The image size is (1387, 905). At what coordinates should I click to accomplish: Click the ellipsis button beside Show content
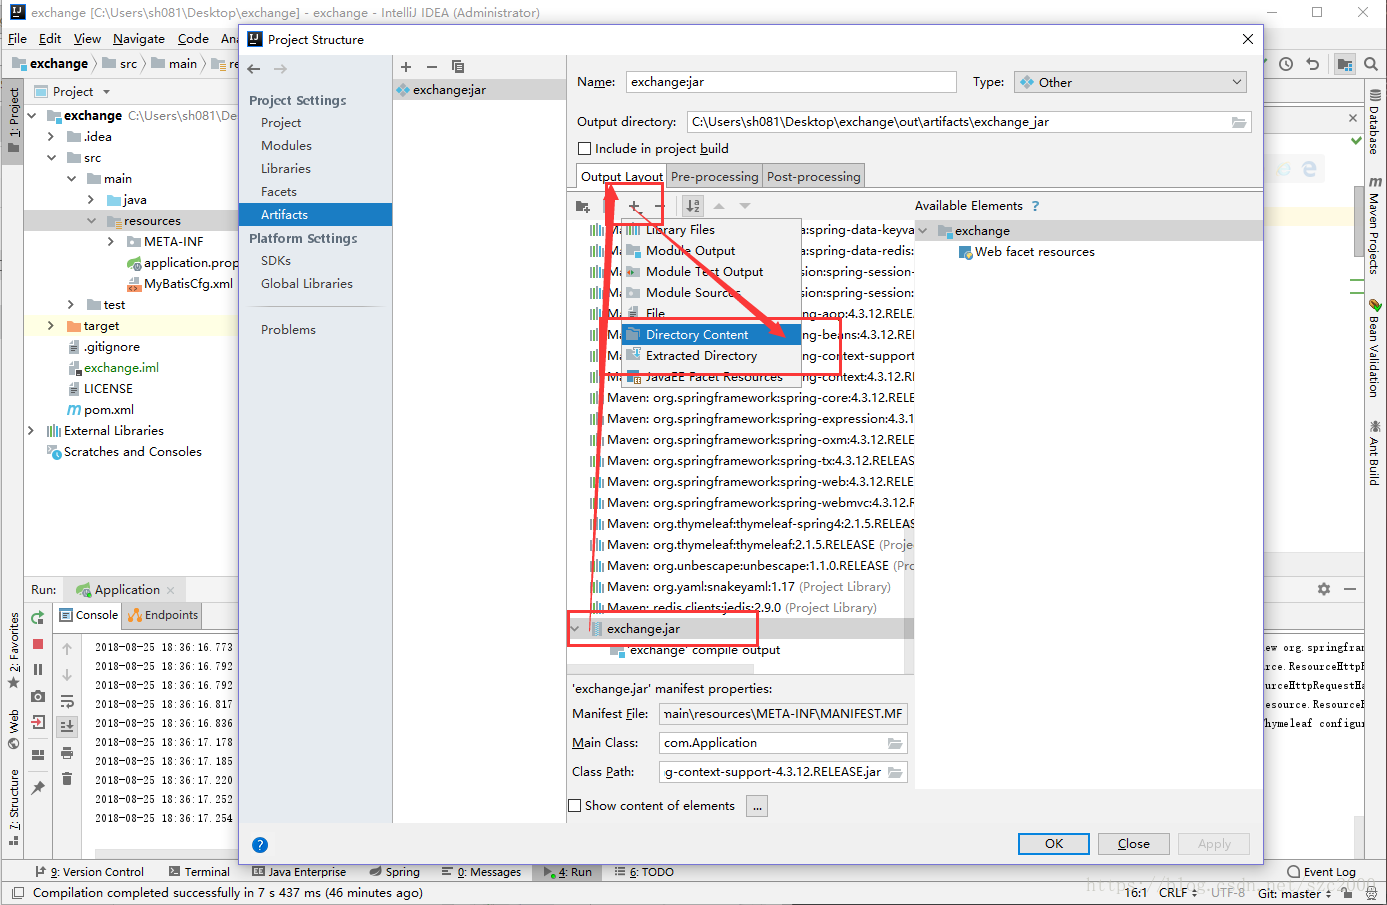point(757,806)
